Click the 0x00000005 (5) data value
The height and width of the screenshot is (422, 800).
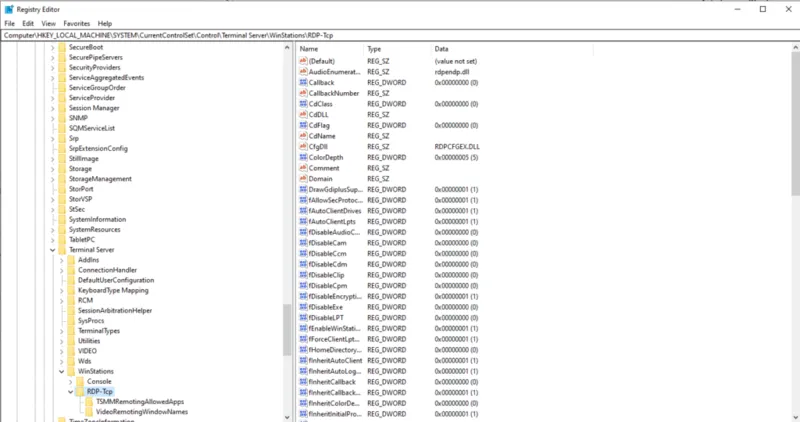[x=456, y=158]
